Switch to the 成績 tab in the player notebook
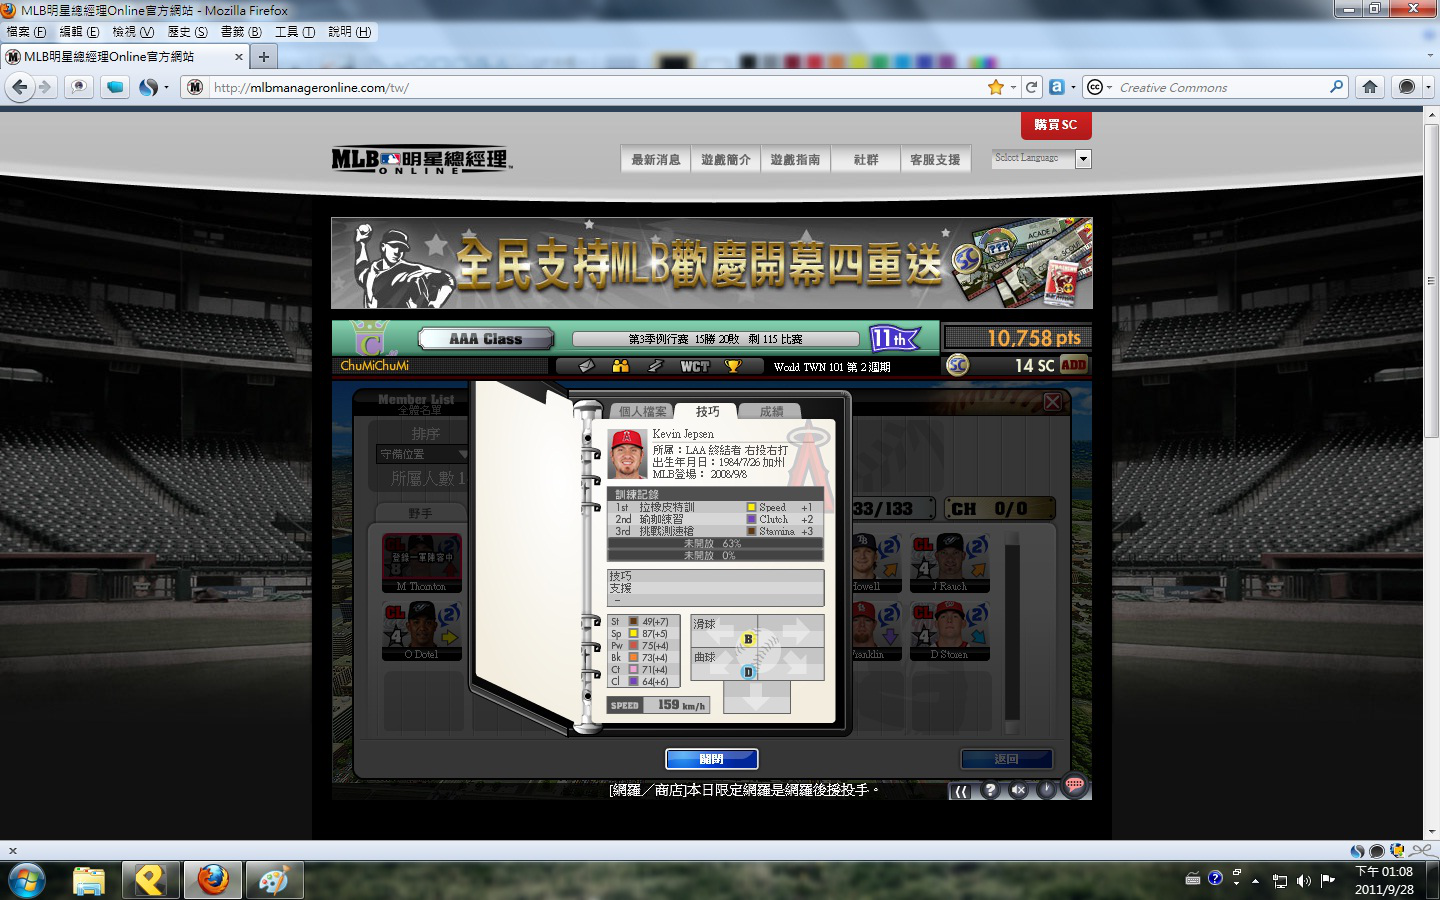Image resolution: width=1440 pixels, height=900 pixels. click(x=771, y=411)
